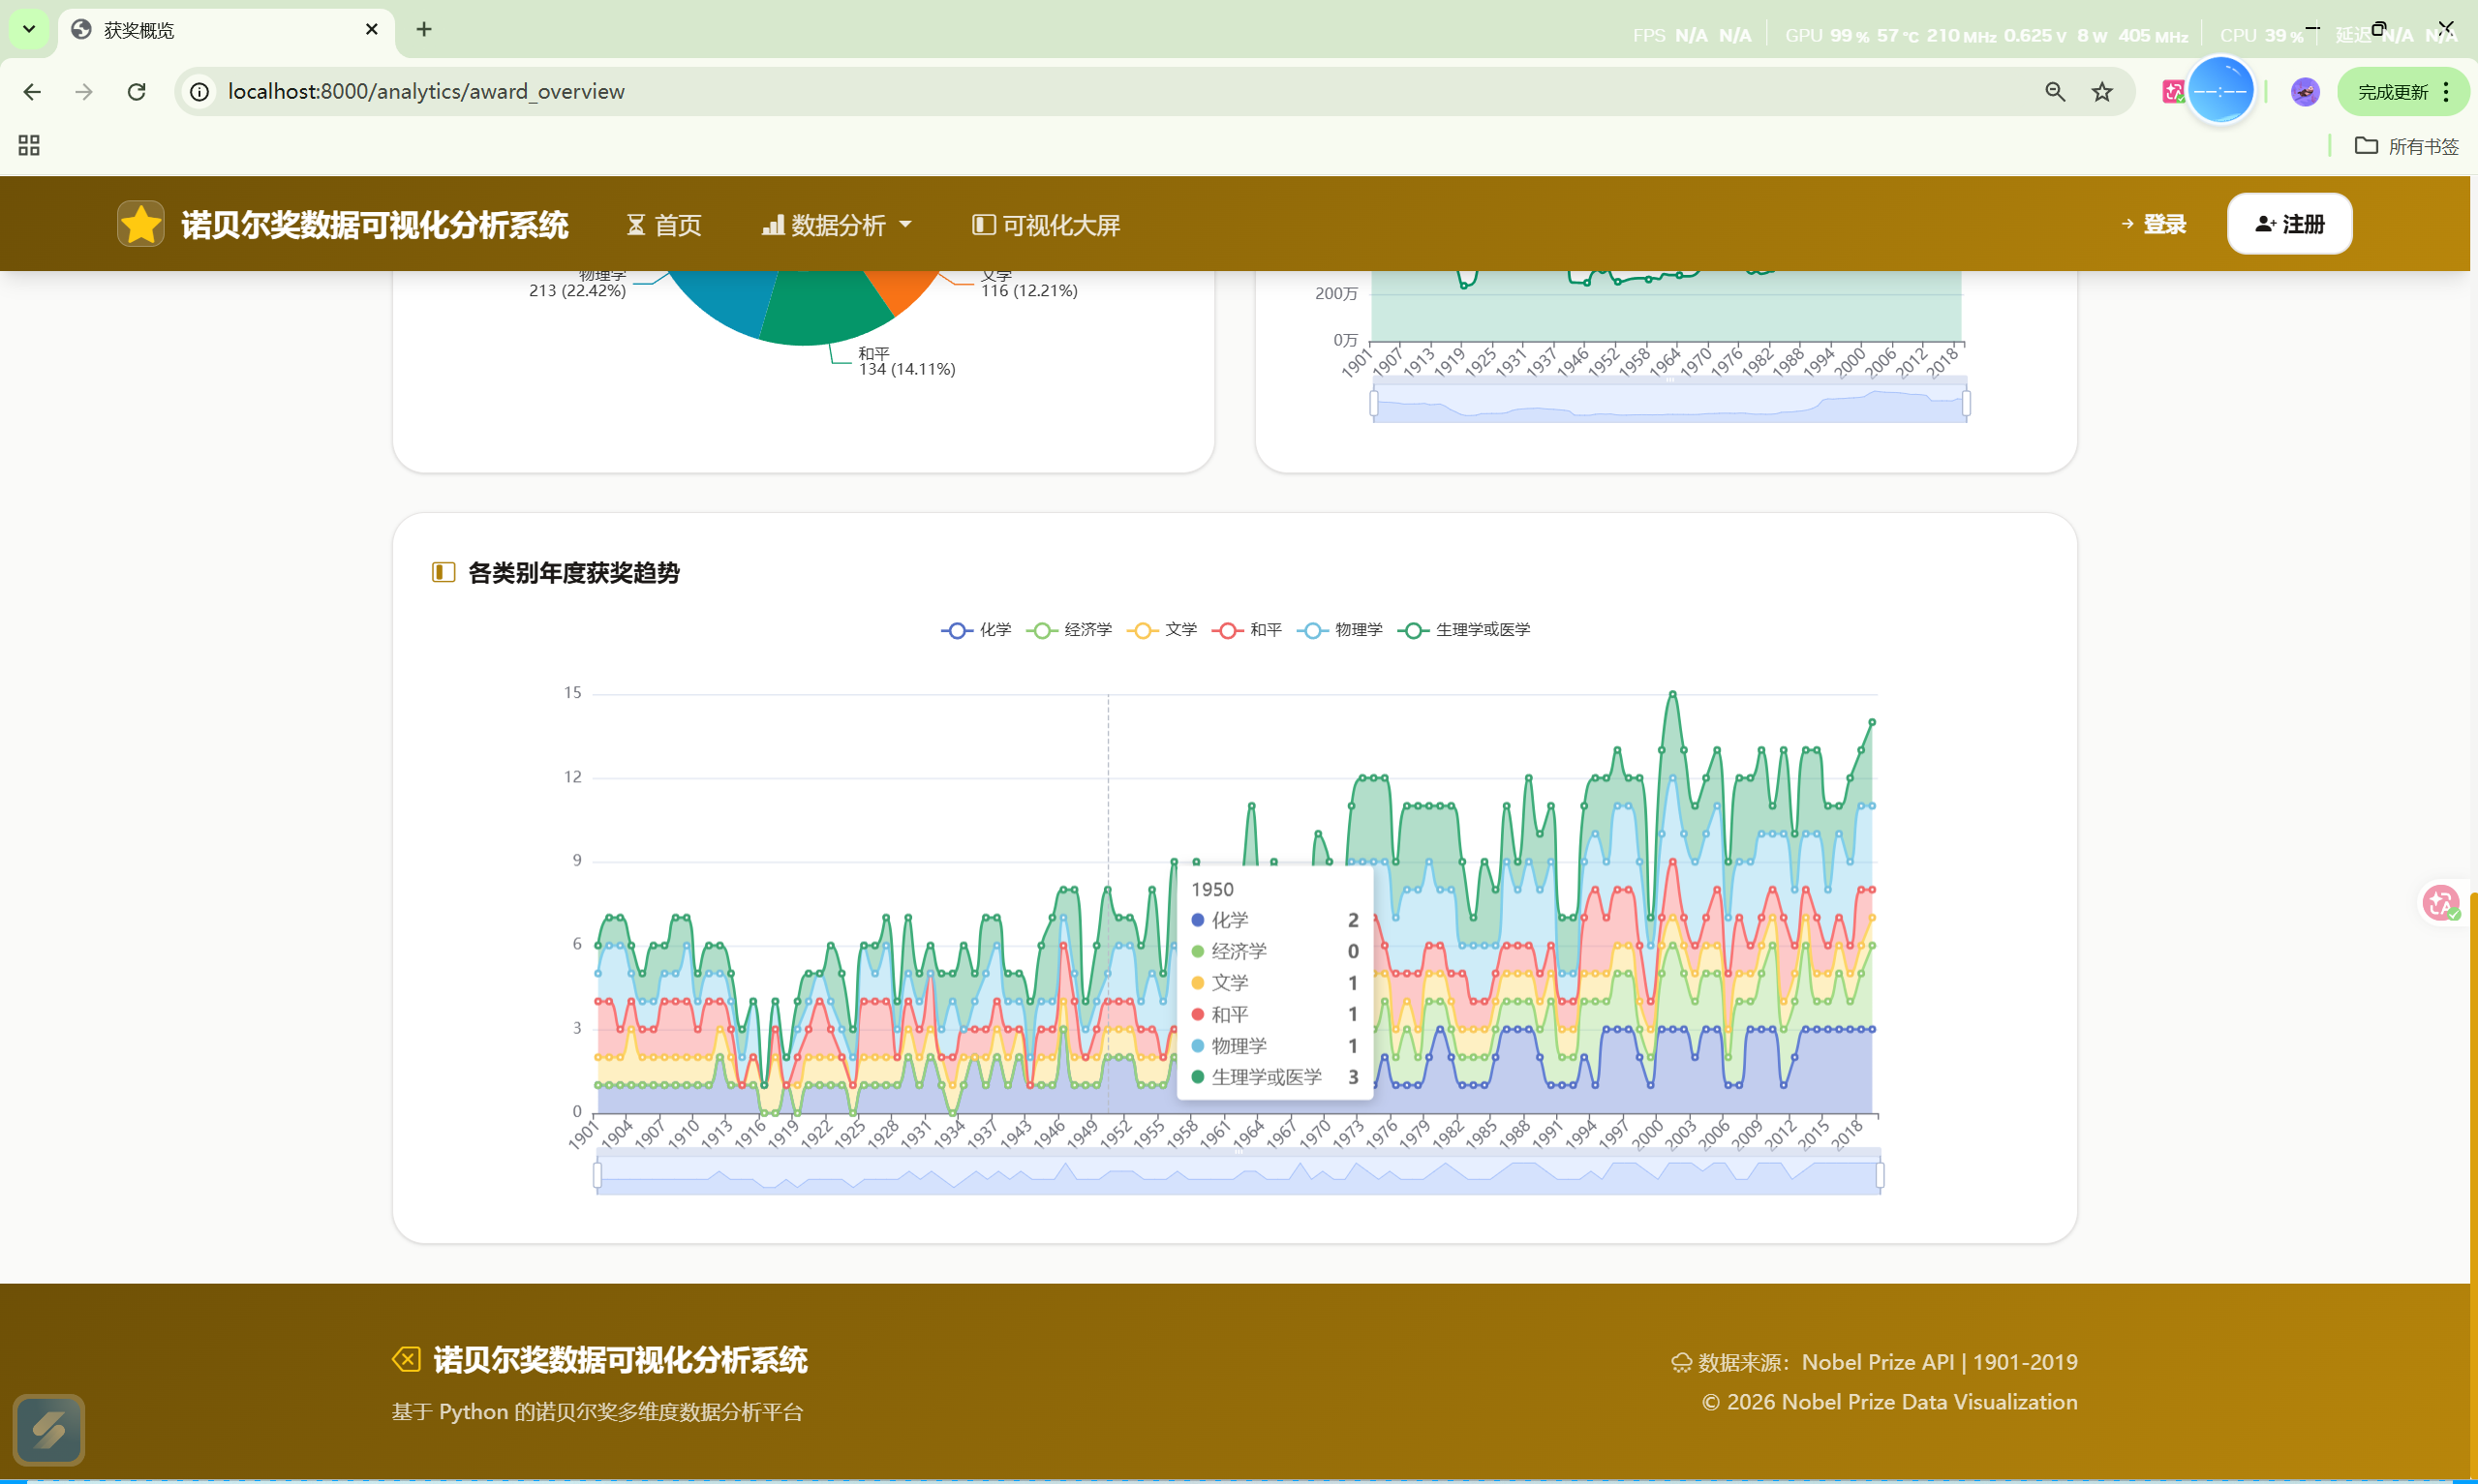Open 可视化大屏 from the navigation bar
The width and height of the screenshot is (2478, 1484).
(x=1046, y=225)
